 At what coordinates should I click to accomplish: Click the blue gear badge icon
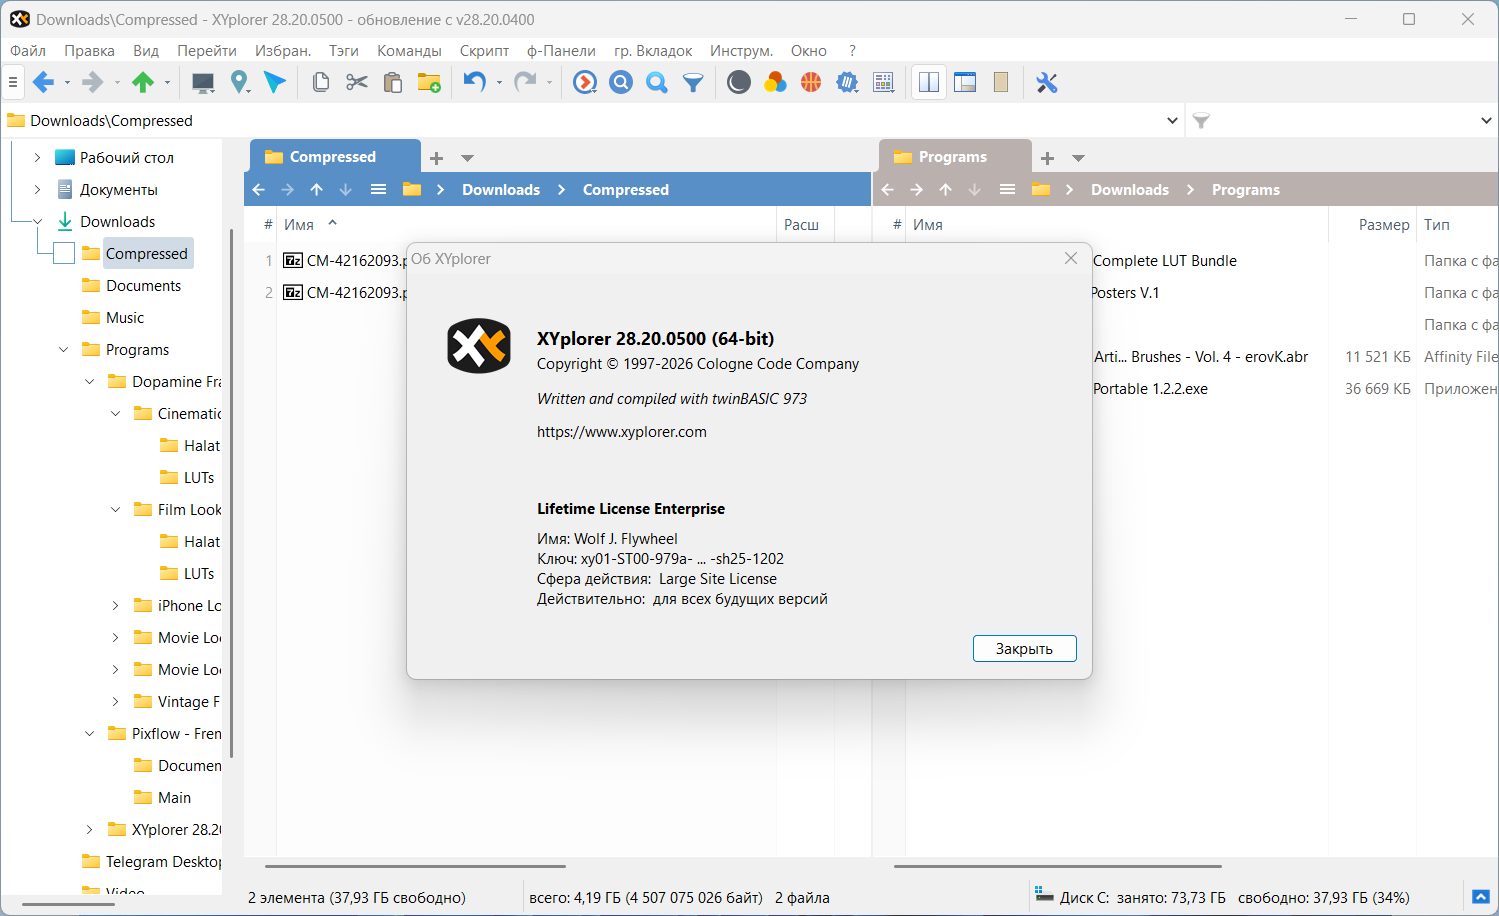coord(847,83)
